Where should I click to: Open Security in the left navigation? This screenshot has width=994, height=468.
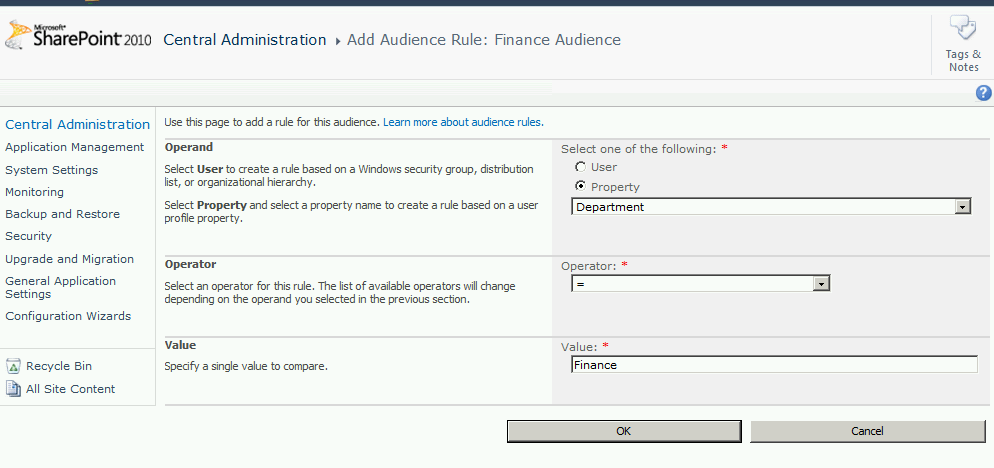pos(28,236)
